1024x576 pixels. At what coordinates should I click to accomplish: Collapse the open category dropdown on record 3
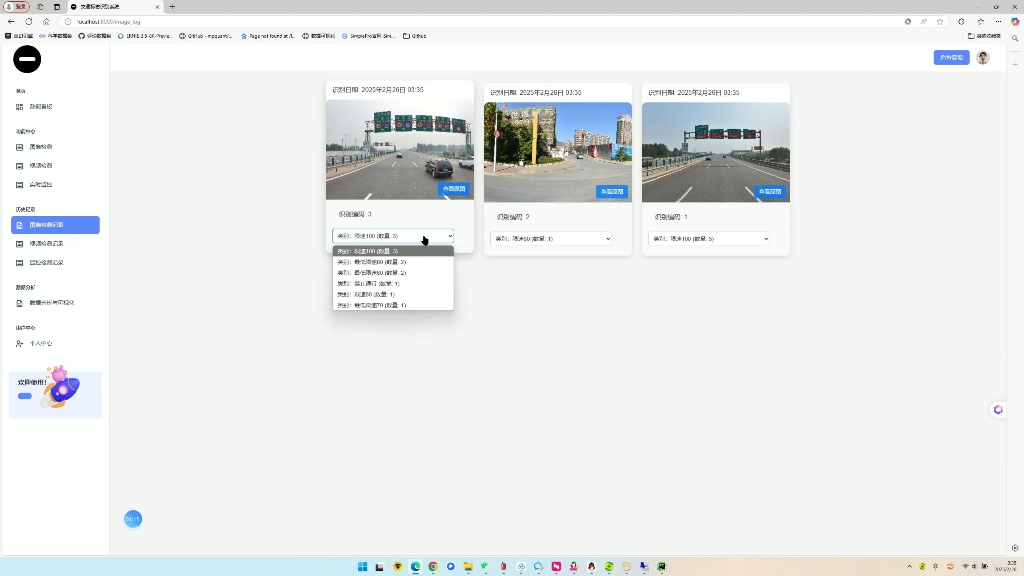[x=393, y=236]
